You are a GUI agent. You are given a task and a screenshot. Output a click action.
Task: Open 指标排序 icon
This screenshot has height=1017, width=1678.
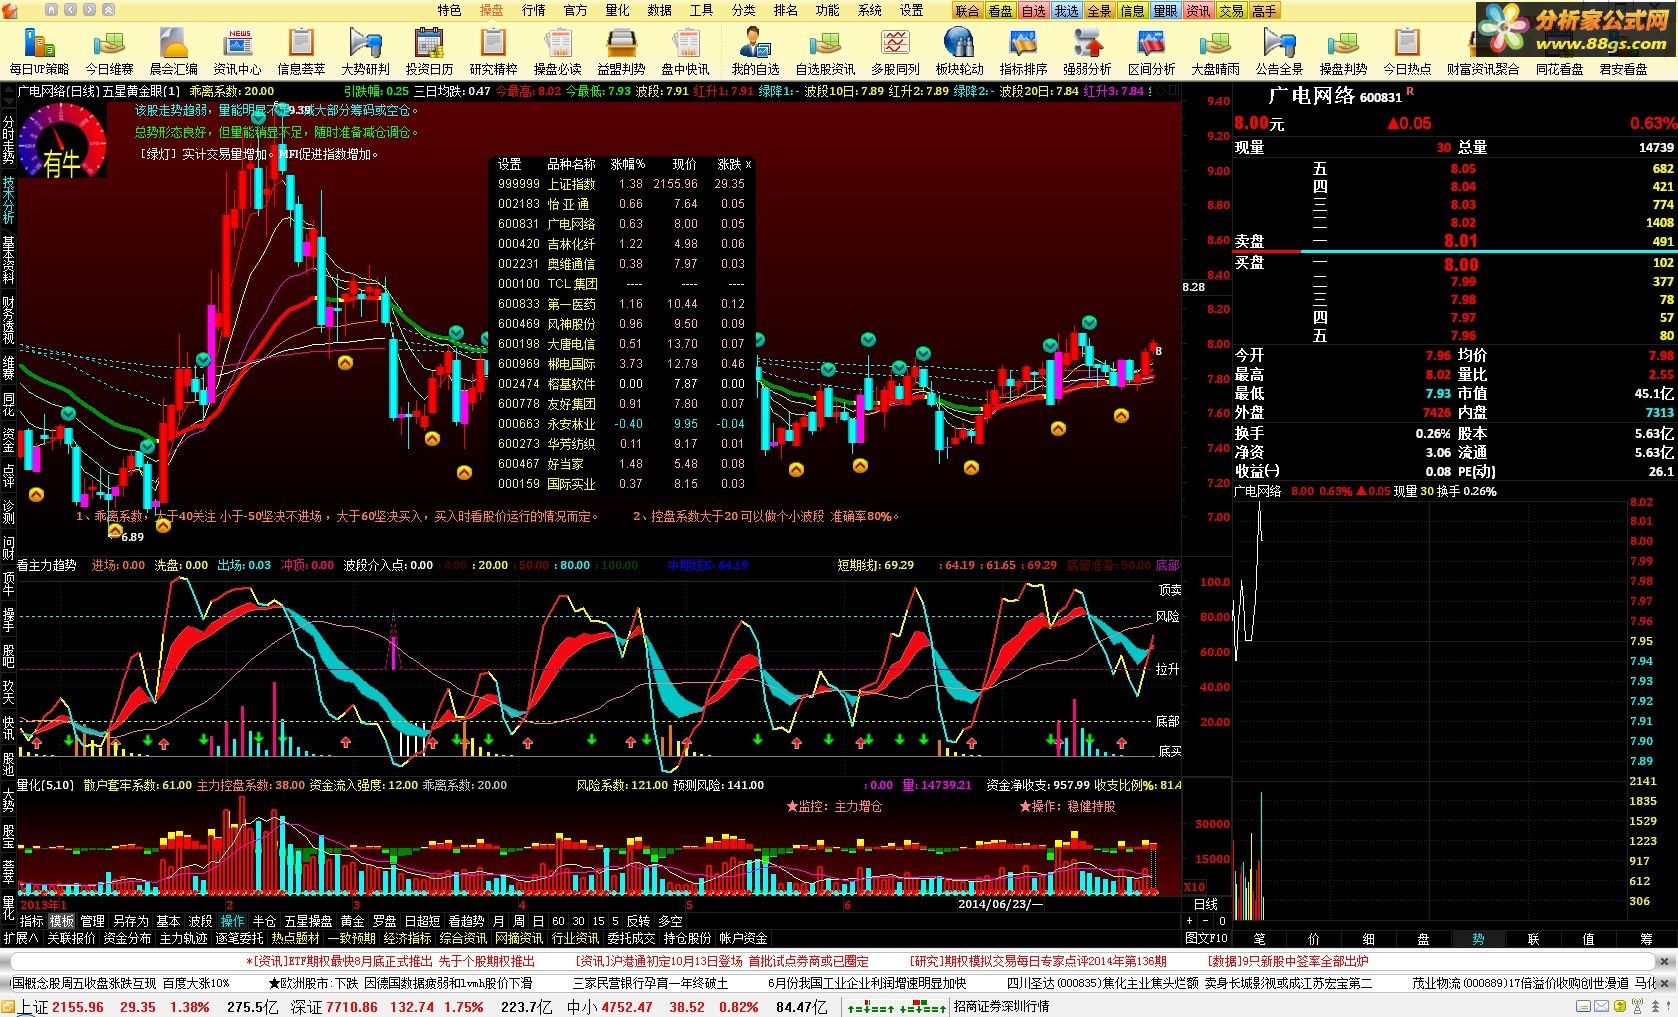[1023, 52]
